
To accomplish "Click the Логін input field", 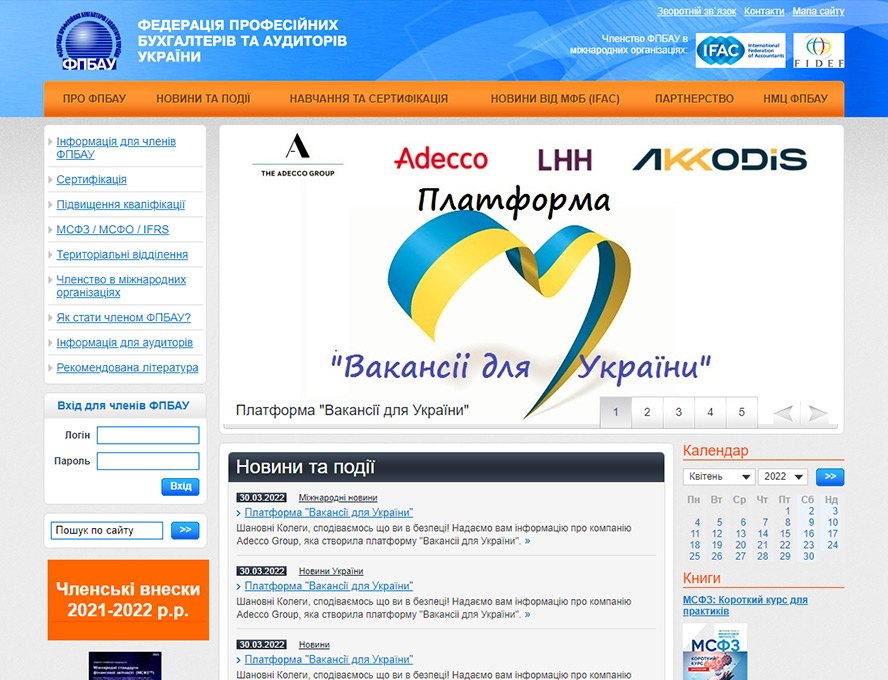I will [x=148, y=435].
